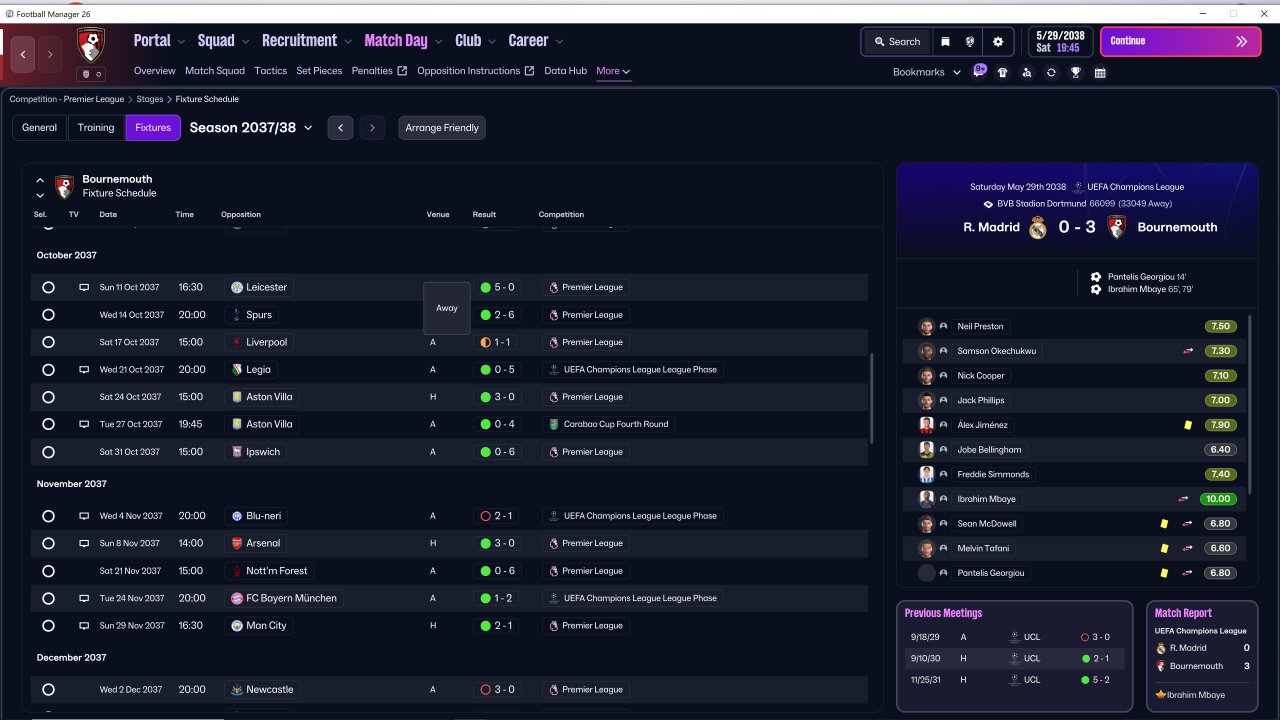Image resolution: width=1280 pixels, height=720 pixels.
Task: Open the Fixtures tab
Action: (x=153, y=128)
